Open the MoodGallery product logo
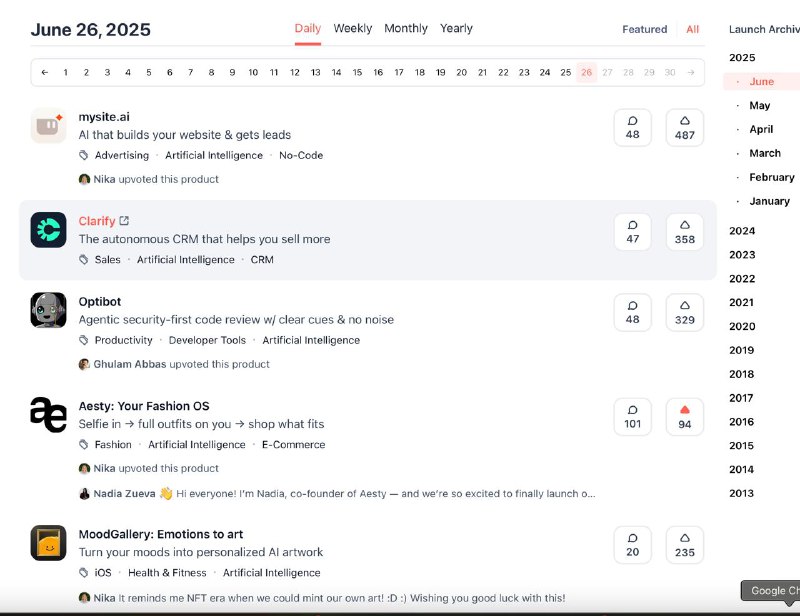This screenshot has height=616, width=800. pyautogui.click(x=48, y=543)
